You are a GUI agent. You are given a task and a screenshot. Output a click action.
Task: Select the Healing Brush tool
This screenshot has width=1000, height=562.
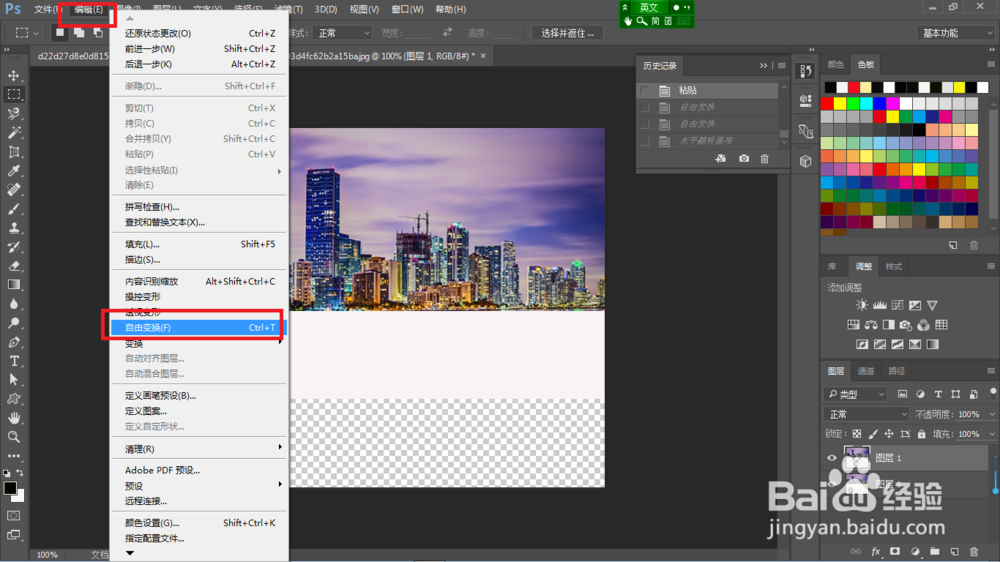pos(13,189)
